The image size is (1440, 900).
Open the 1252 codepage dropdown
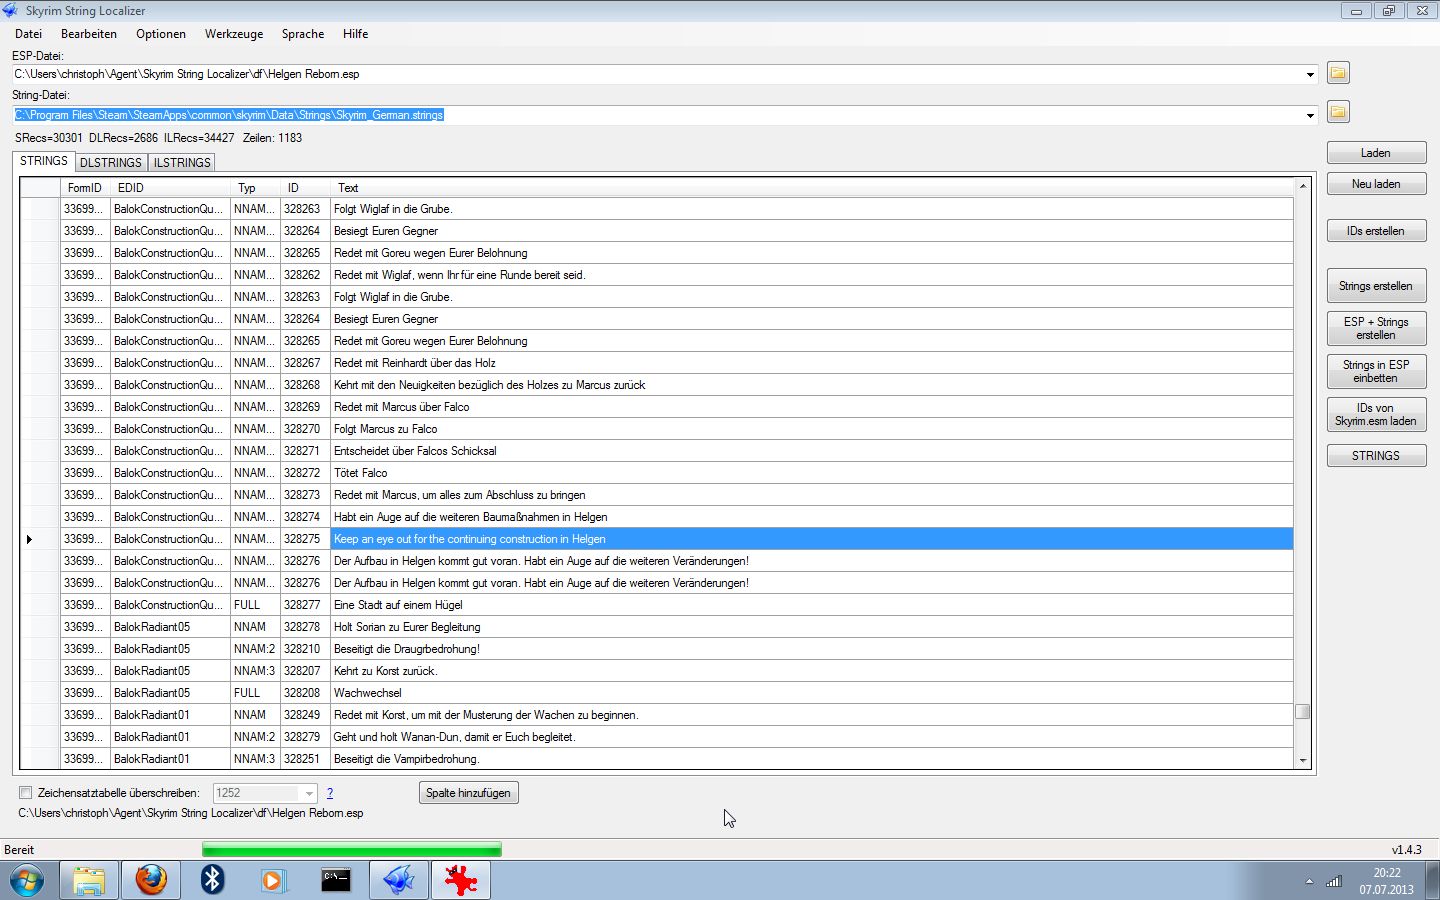click(x=308, y=794)
